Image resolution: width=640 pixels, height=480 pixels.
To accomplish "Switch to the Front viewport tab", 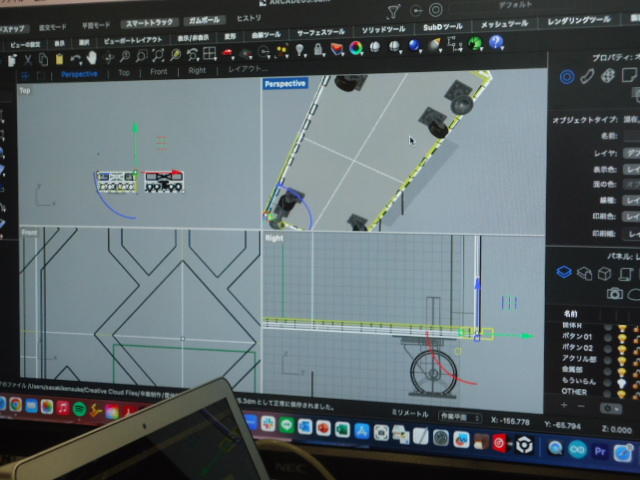I will tap(158, 72).
